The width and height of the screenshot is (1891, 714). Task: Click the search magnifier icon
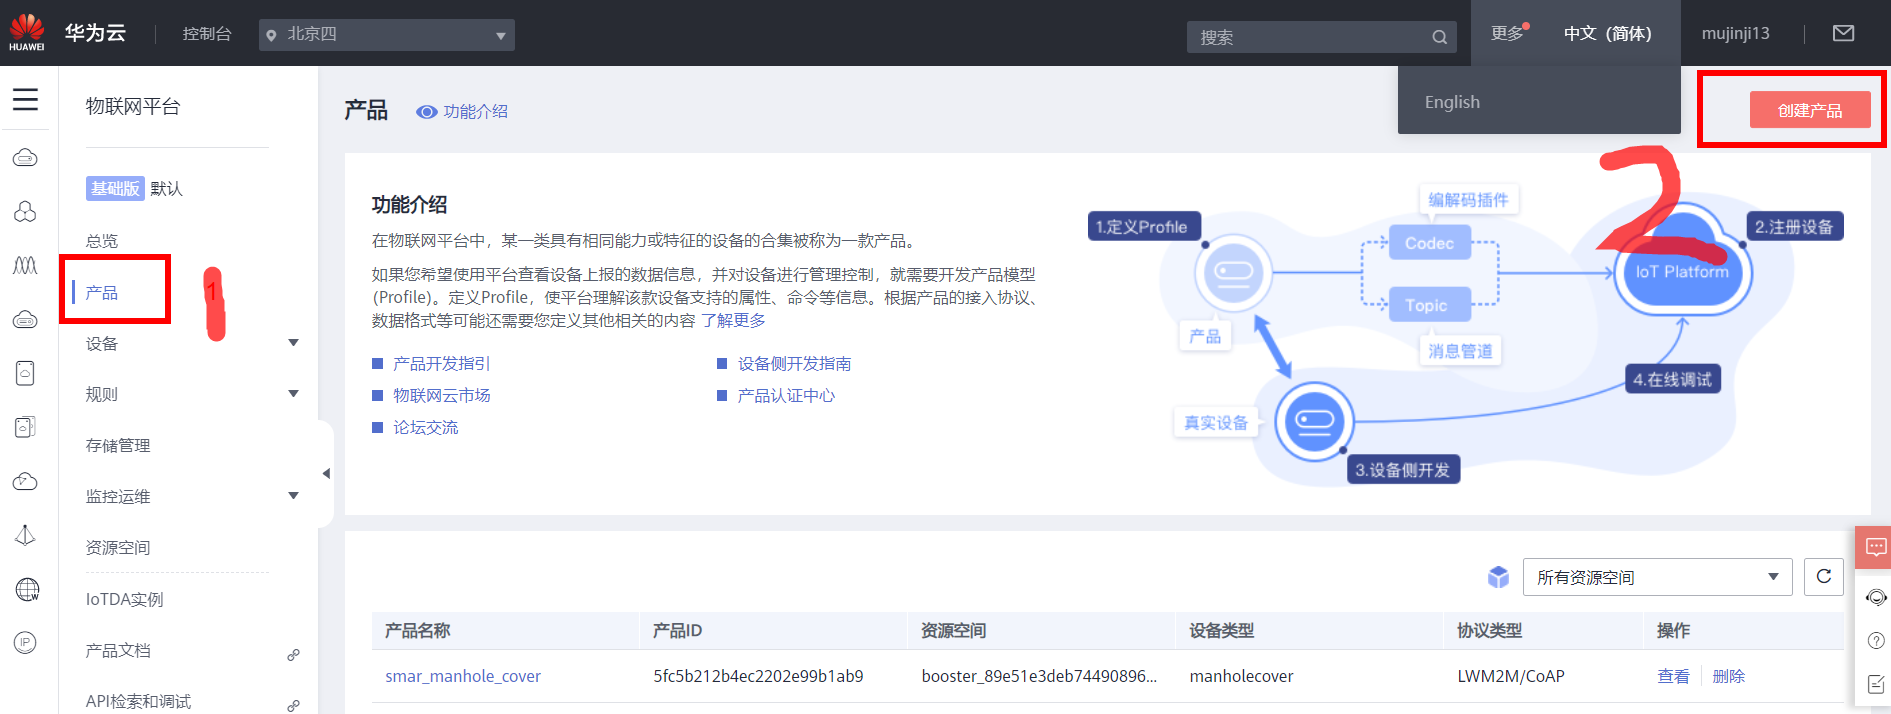tap(1439, 37)
